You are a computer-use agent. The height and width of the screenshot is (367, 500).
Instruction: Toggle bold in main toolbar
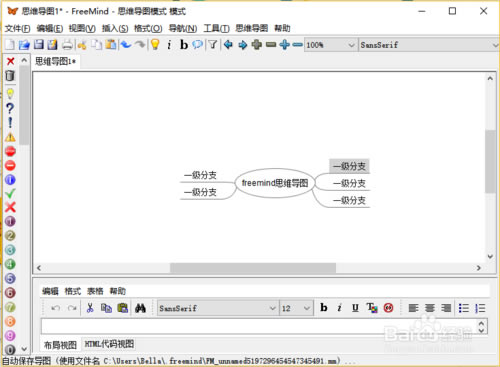pos(184,45)
